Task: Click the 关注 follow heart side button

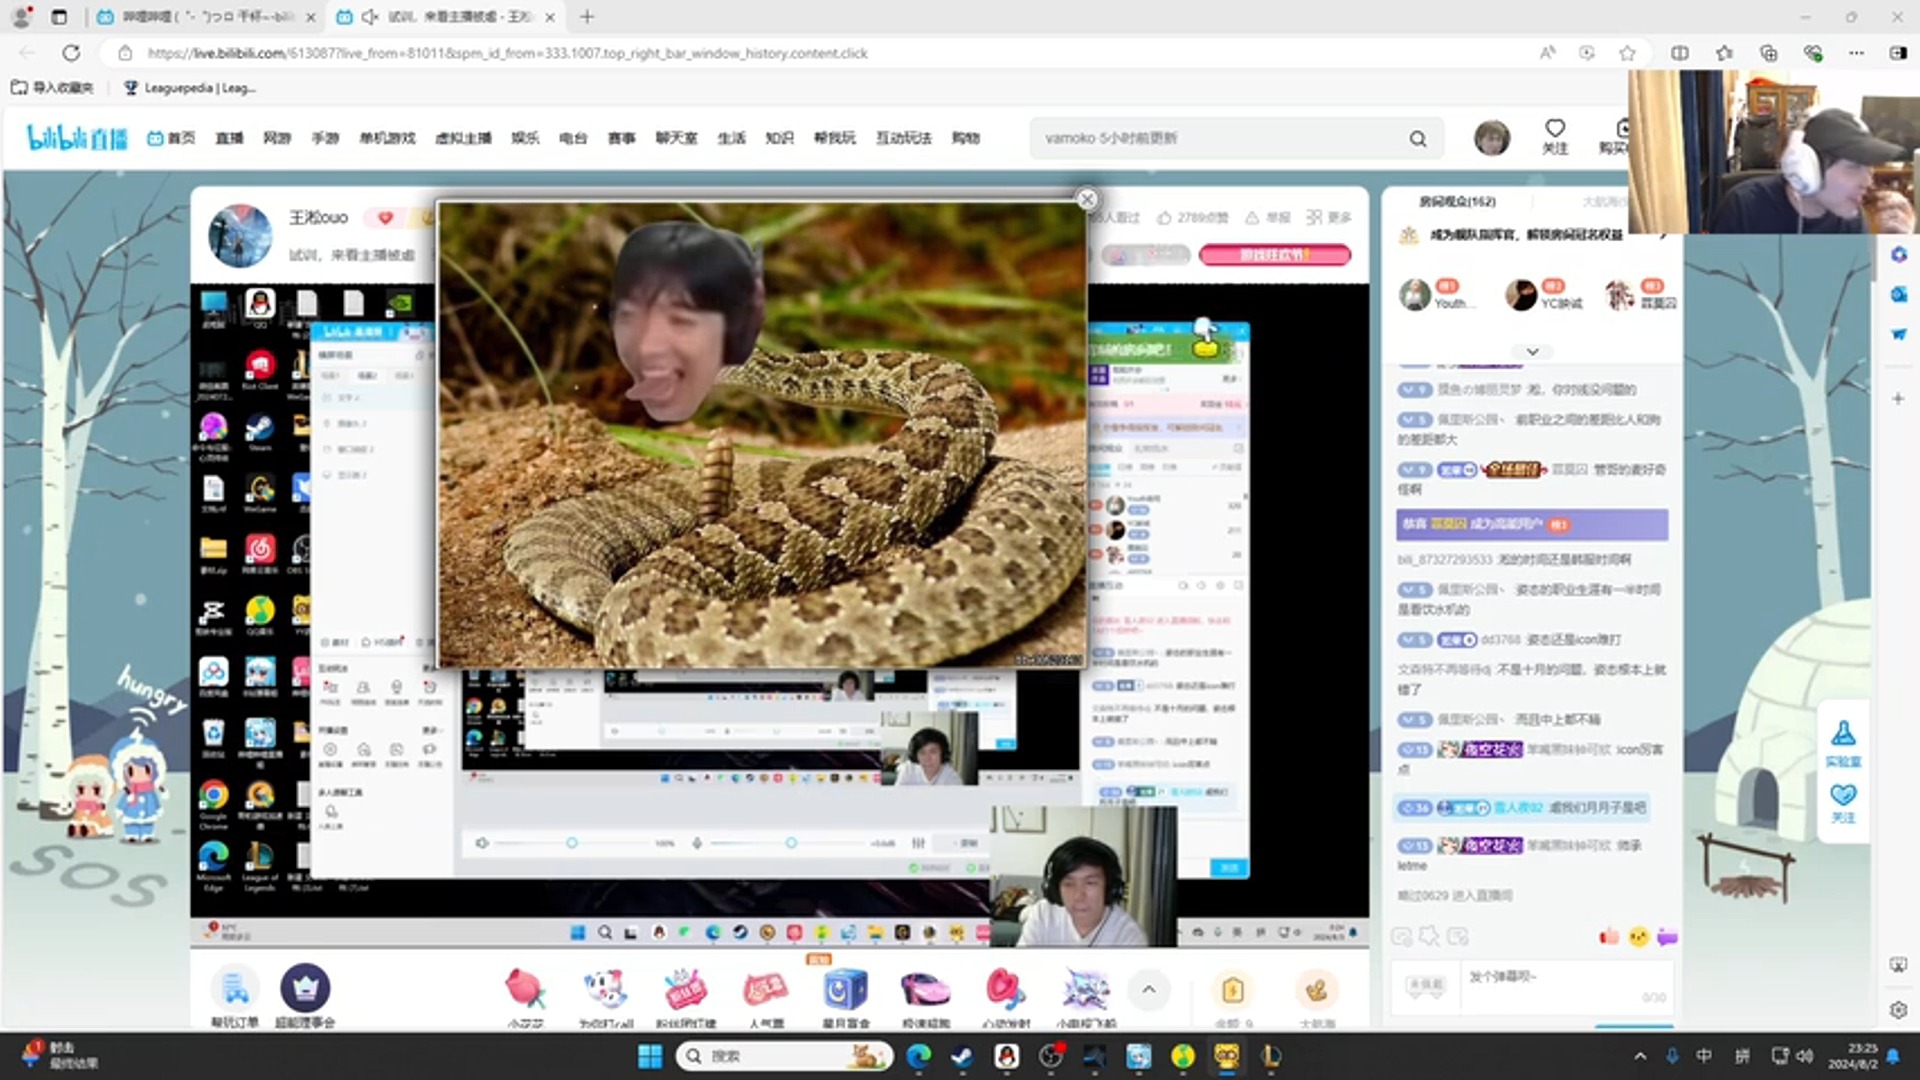Action: pyautogui.click(x=1843, y=803)
